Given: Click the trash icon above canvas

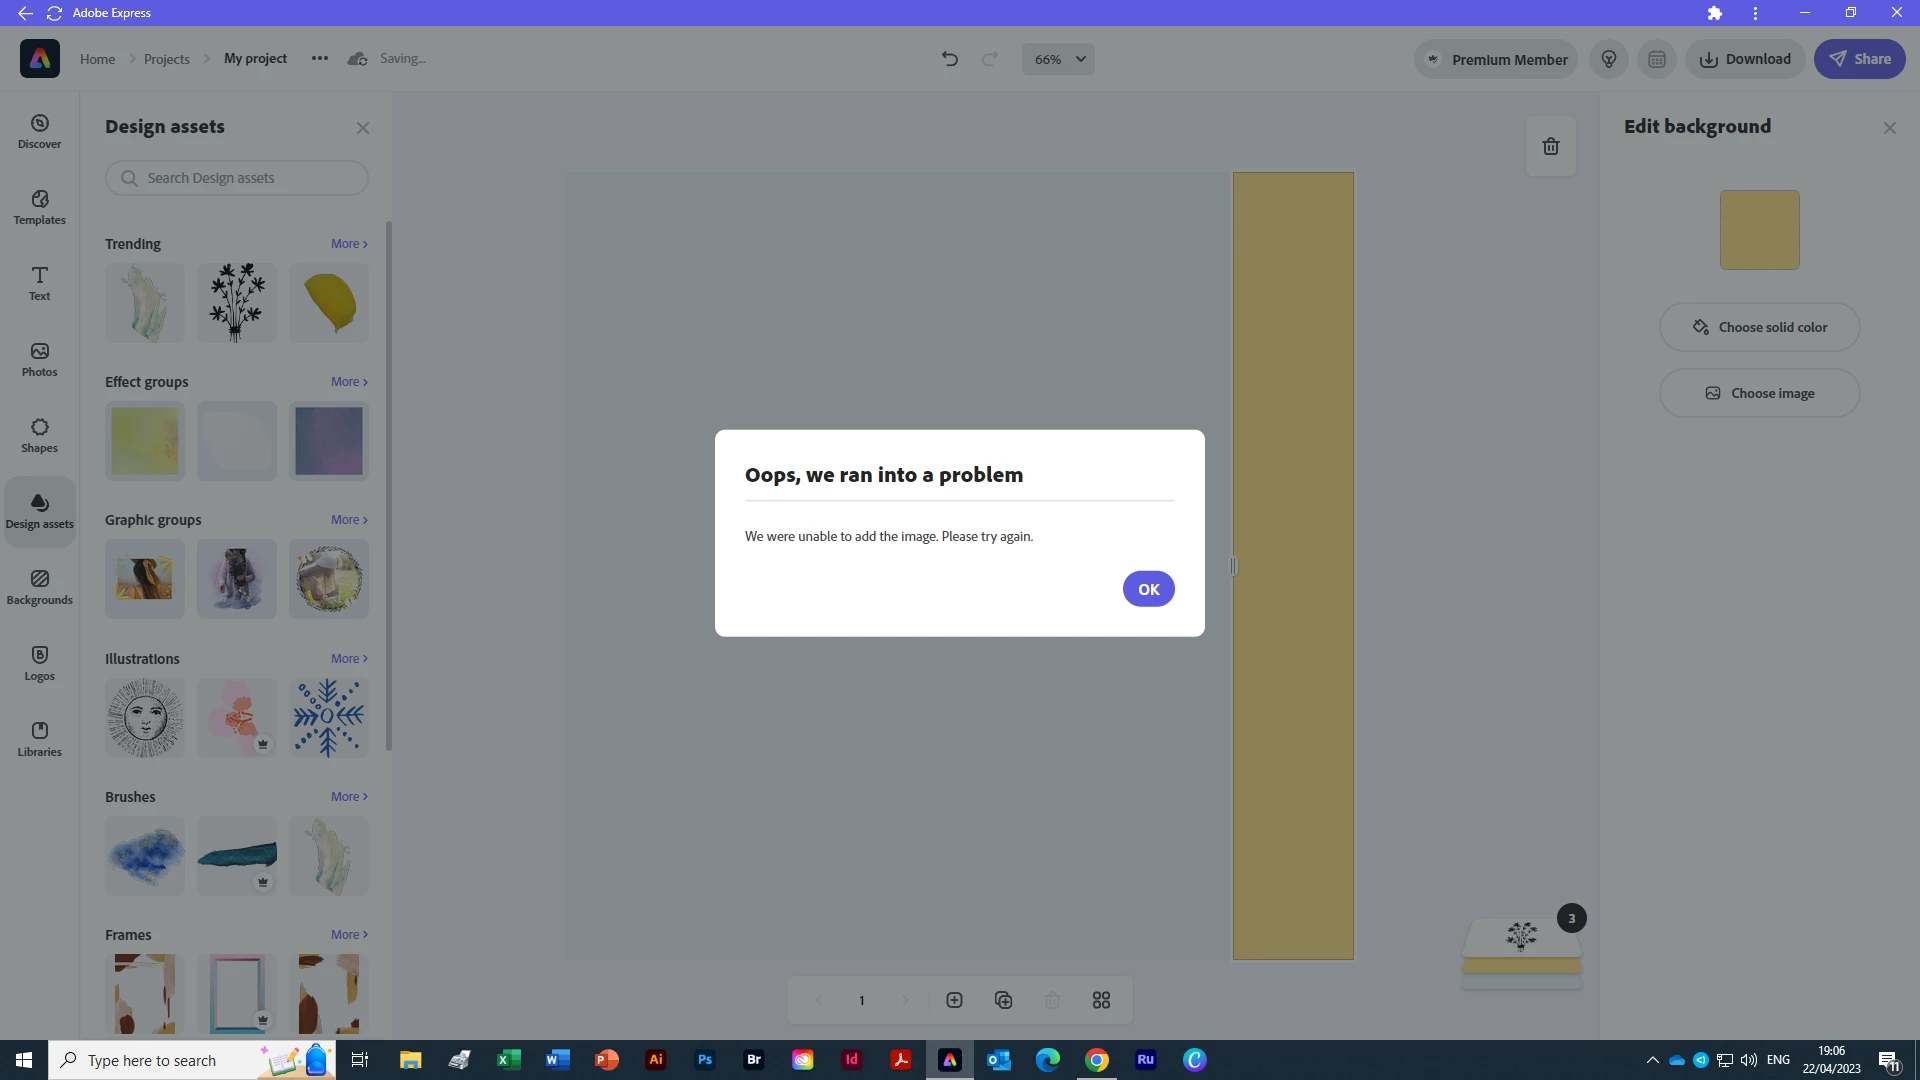Looking at the screenshot, I should pos(1551,147).
